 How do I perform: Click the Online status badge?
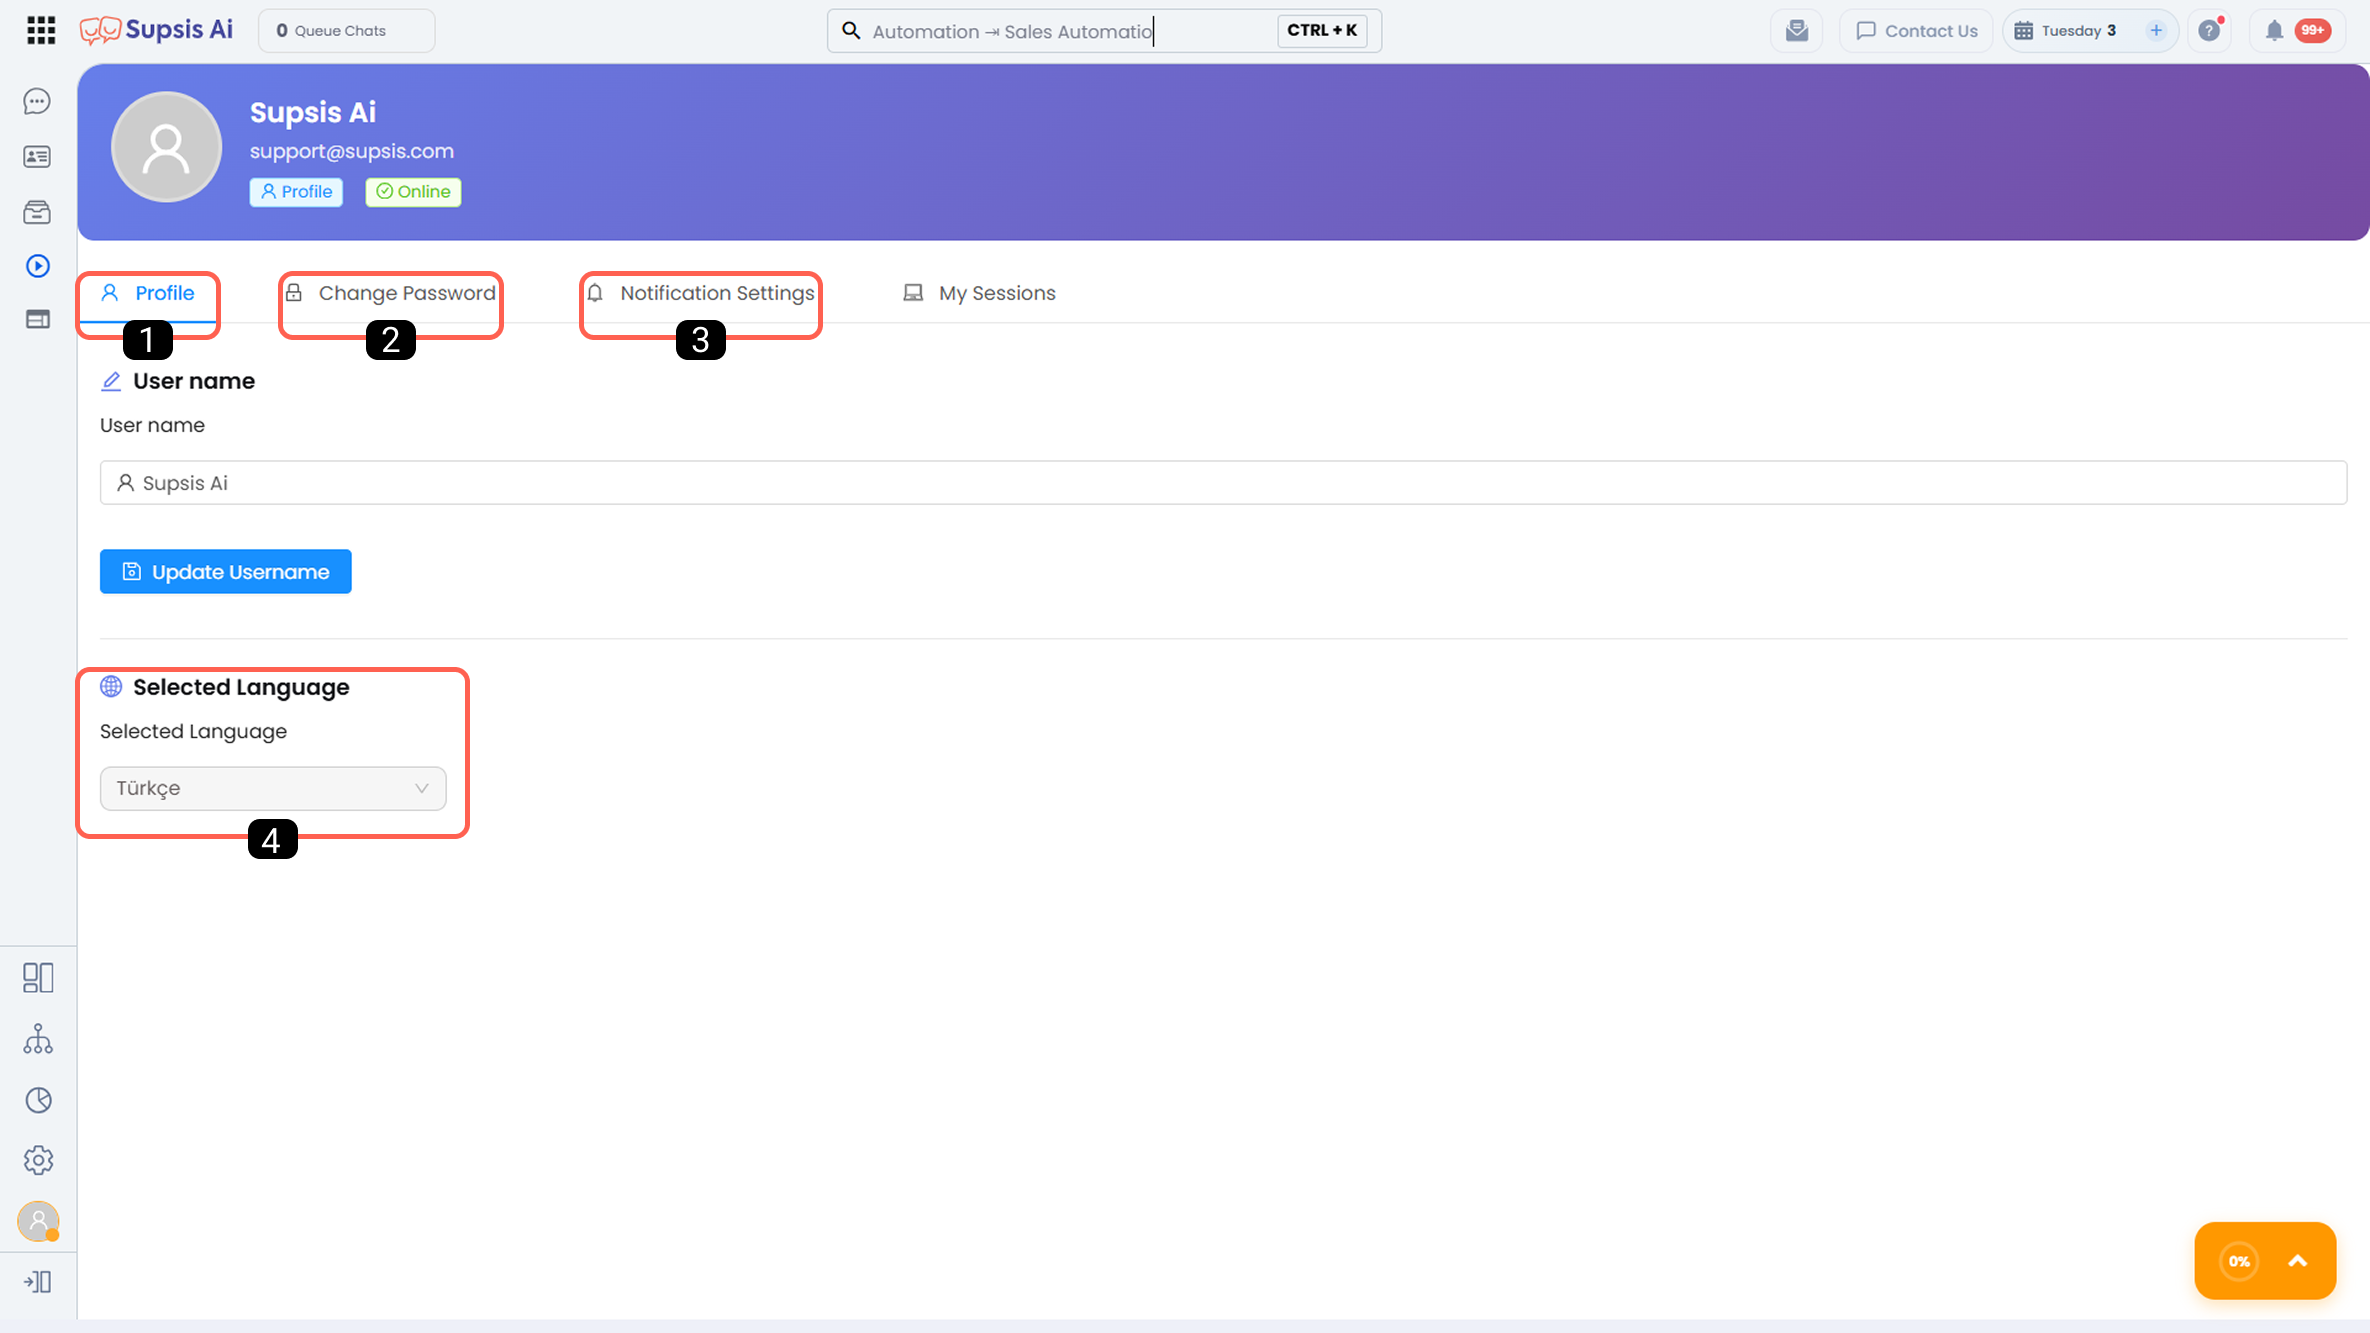pyautogui.click(x=413, y=192)
